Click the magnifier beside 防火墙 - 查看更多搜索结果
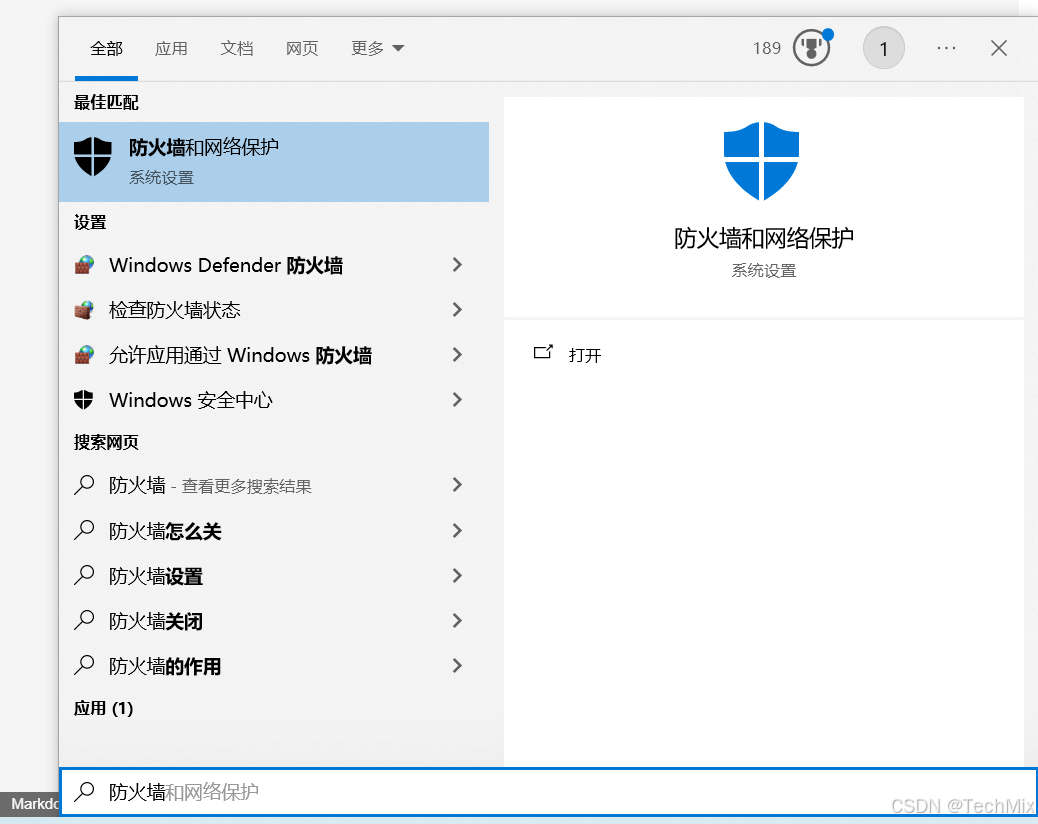This screenshot has width=1038, height=824. (84, 485)
